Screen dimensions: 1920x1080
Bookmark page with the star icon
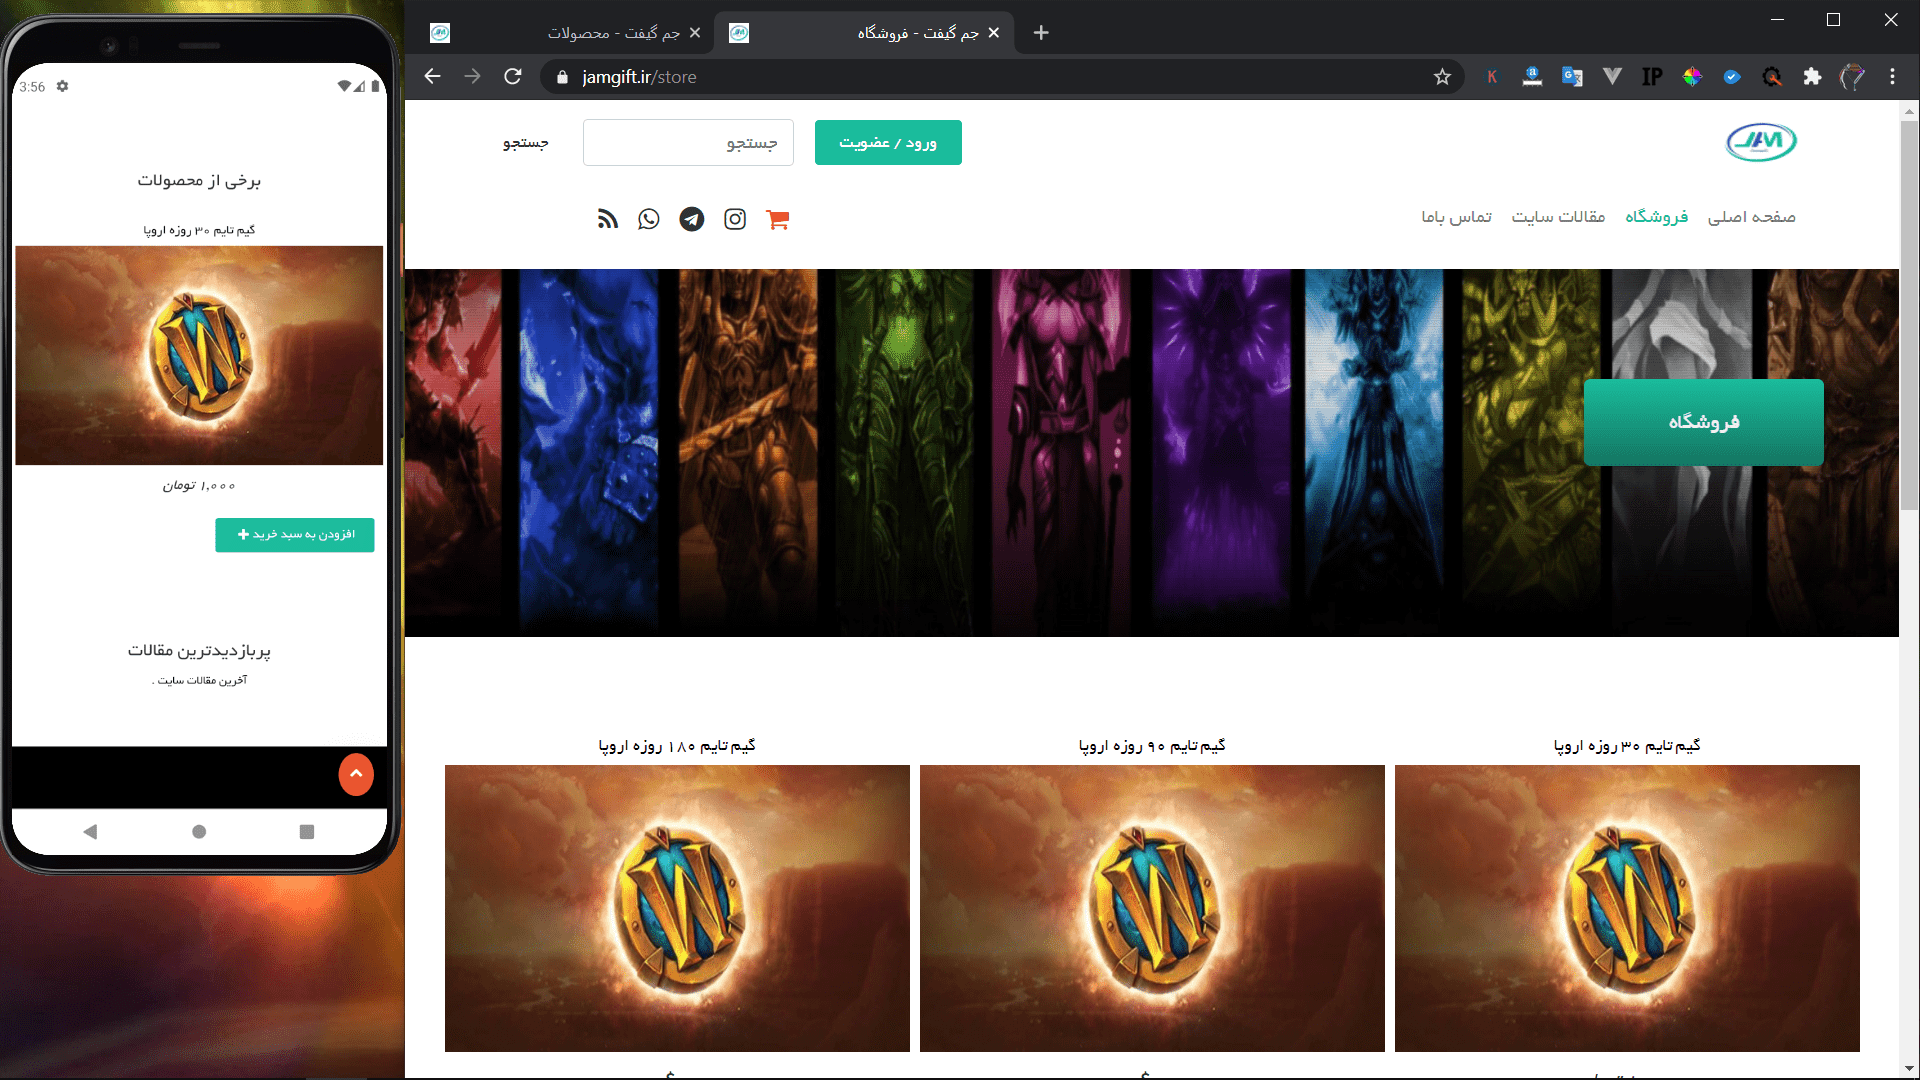tap(1442, 77)
